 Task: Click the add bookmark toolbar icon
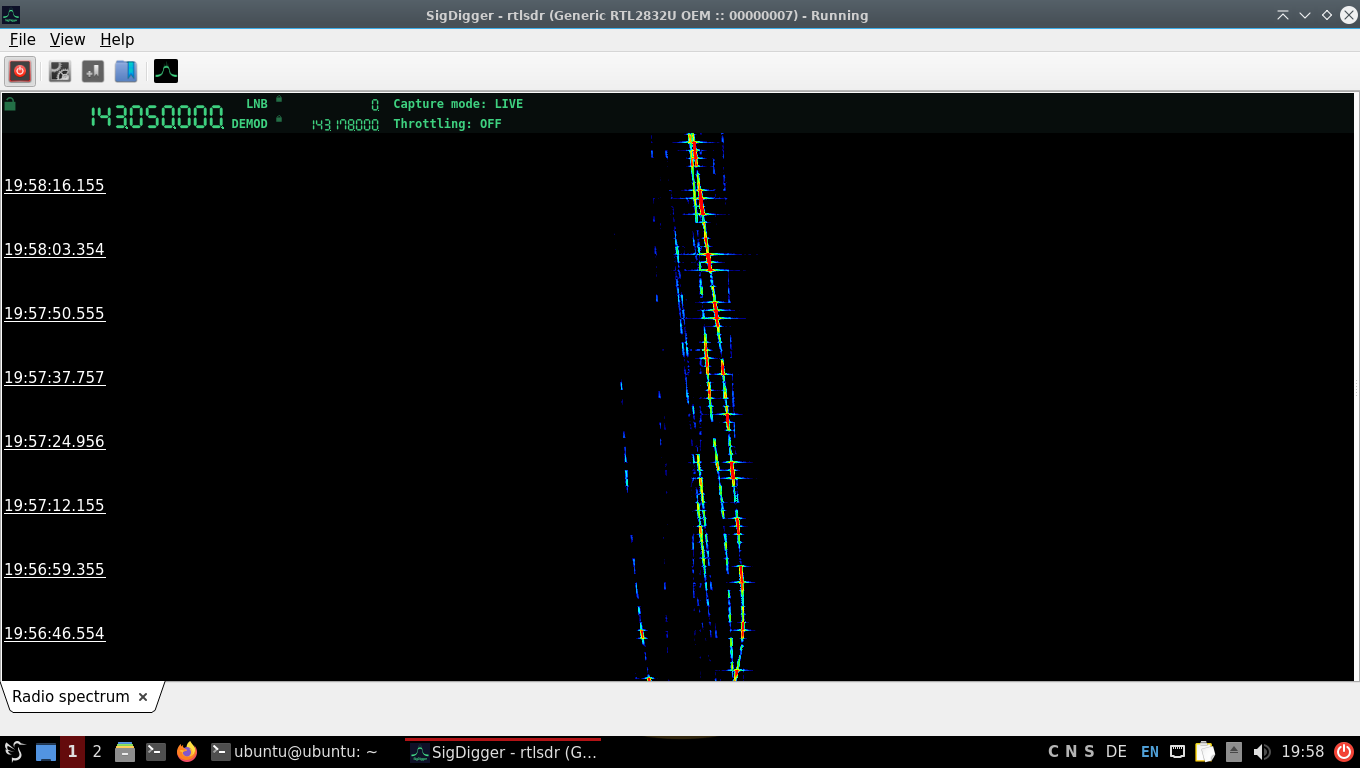93,71
